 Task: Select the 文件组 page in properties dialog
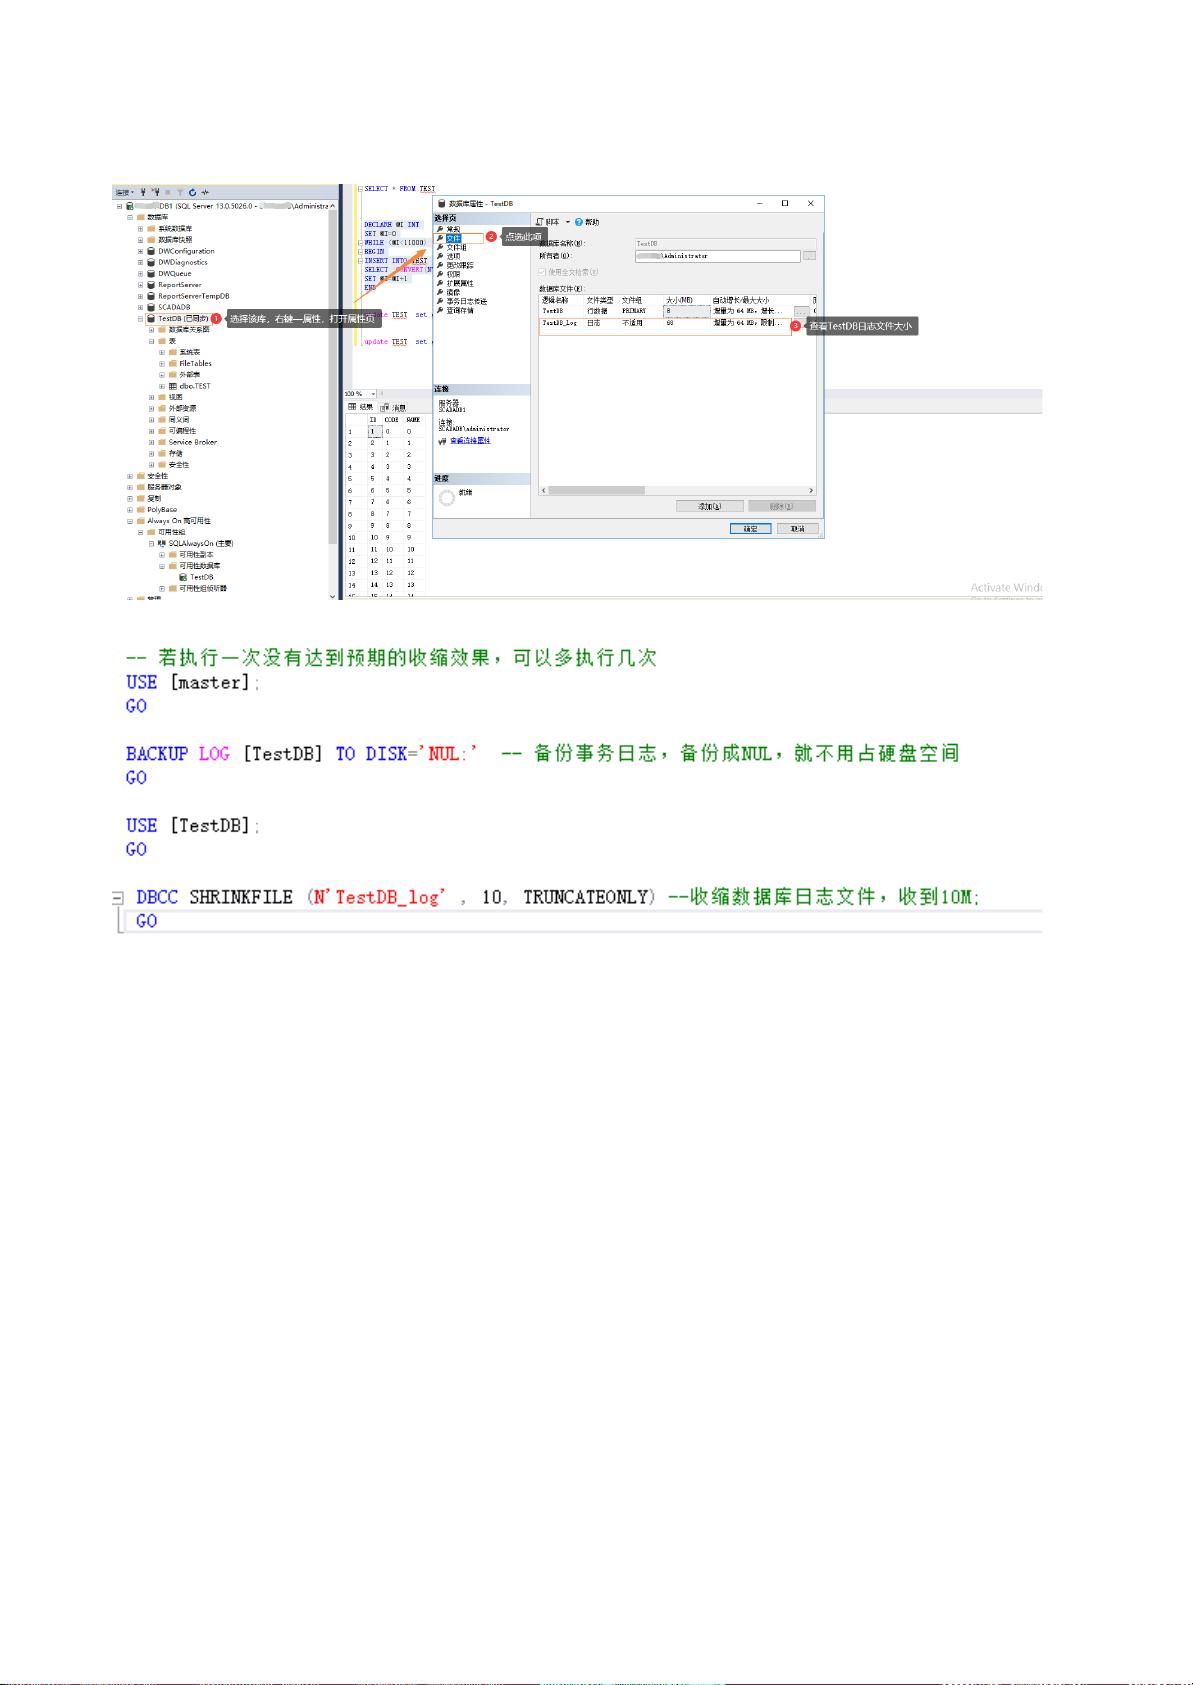tap(456, 247)
